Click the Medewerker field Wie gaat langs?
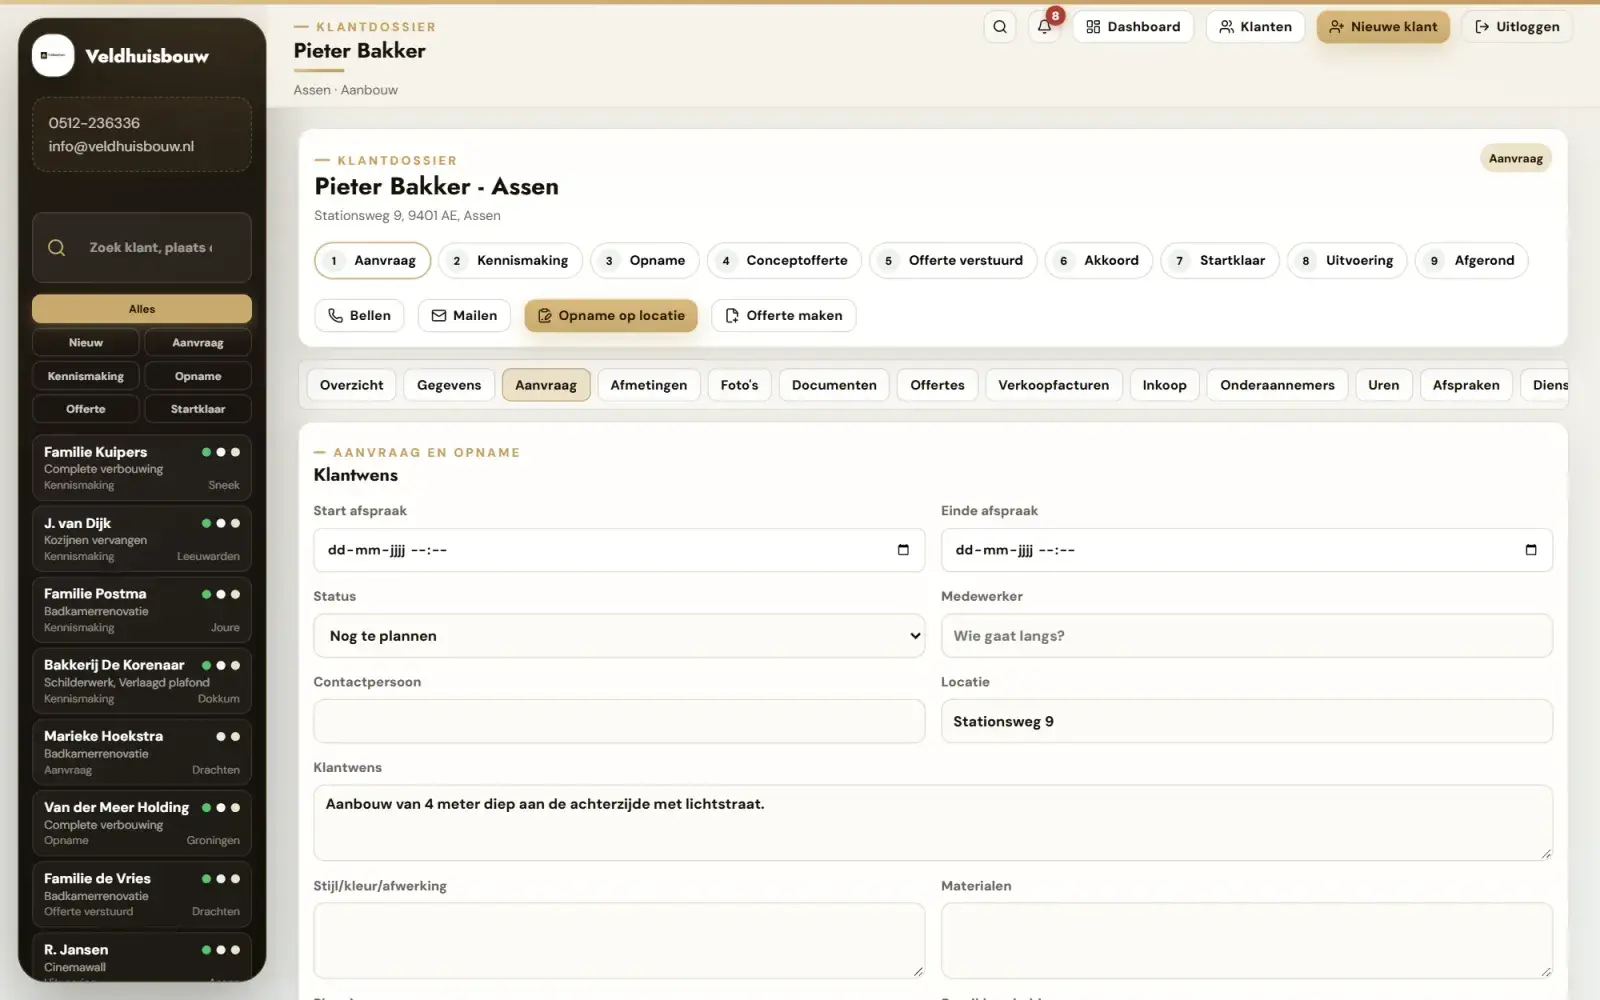1600x1000 pixels. tap(1246, 636)
